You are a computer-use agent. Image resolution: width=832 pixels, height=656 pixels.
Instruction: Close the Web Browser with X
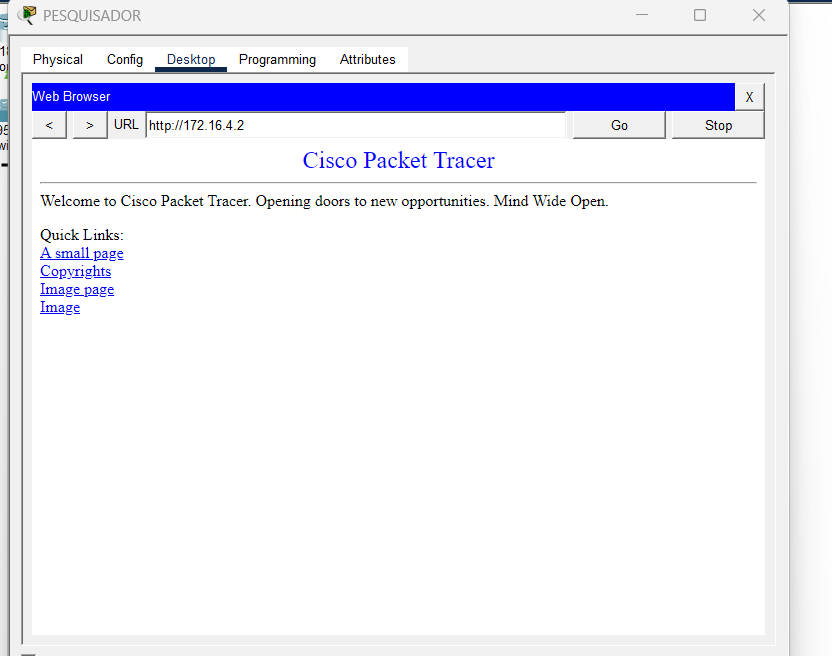pyautogui.click(x=749, y=97)
